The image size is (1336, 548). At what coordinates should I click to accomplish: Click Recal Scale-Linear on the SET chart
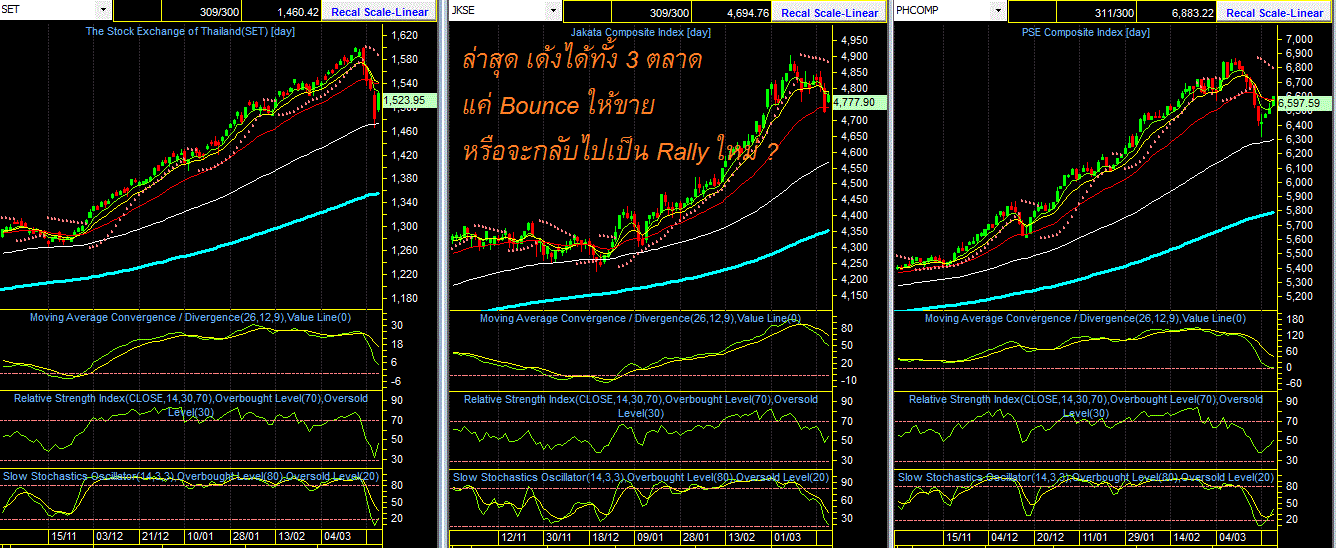381,13
